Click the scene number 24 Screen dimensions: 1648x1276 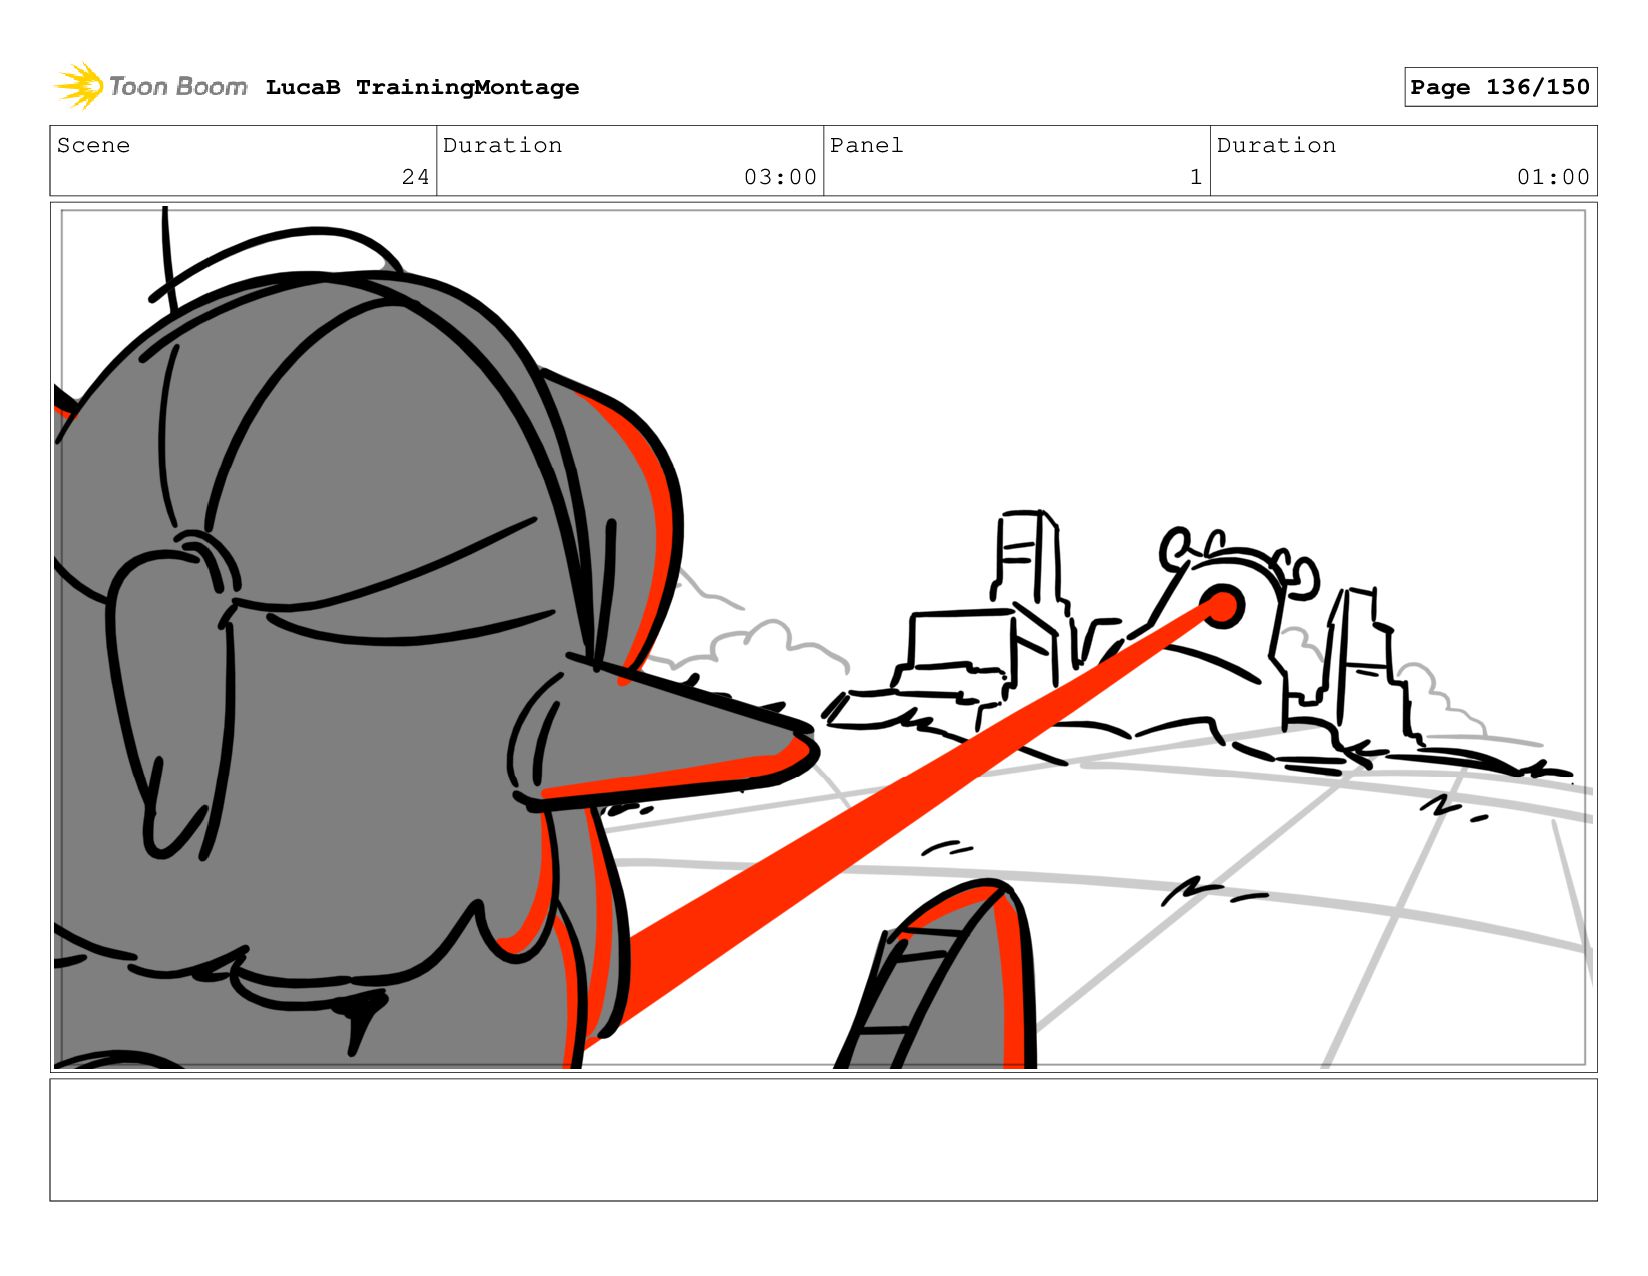point(416,177)
